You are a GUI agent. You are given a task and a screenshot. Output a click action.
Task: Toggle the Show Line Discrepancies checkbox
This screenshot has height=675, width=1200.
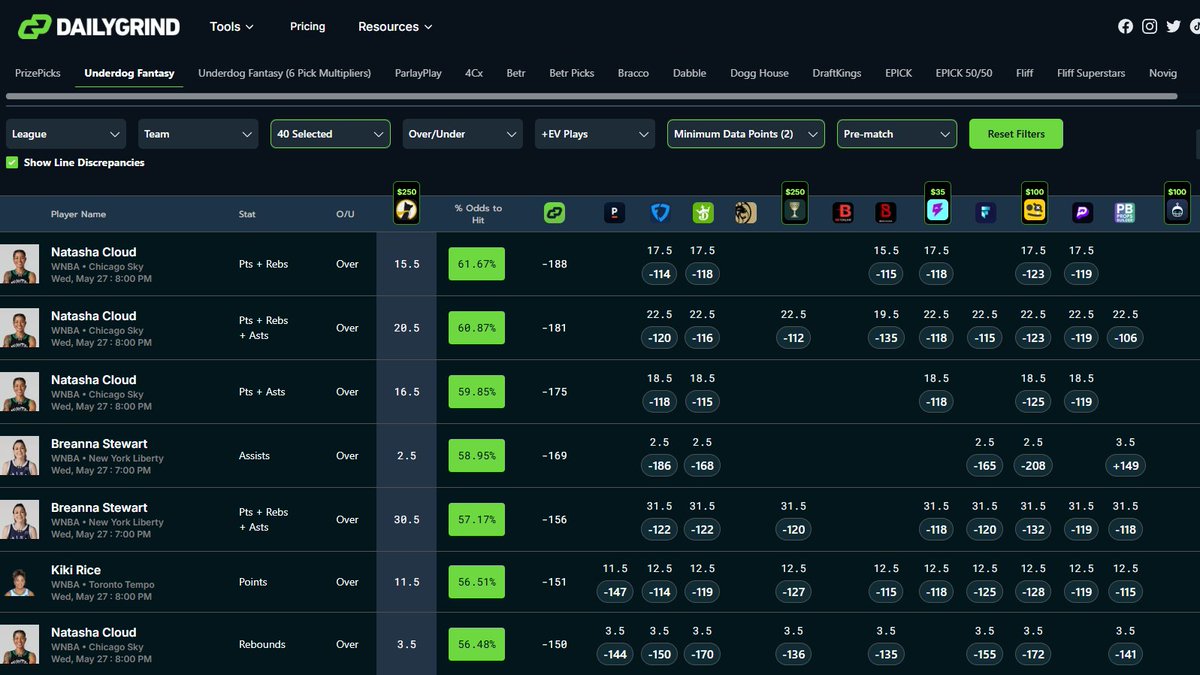pos(12,162)
